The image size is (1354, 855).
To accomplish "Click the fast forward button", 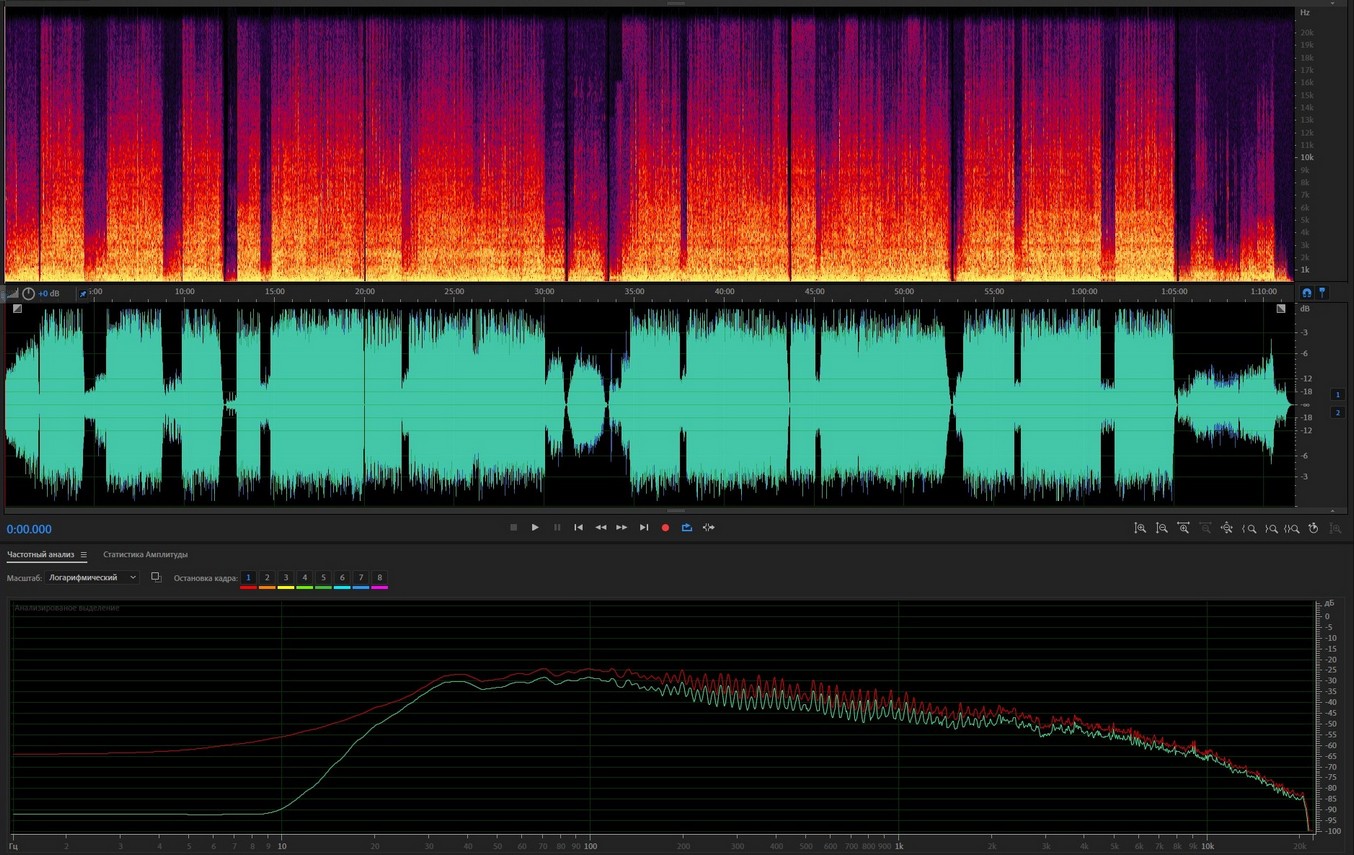I will [622, 528].
